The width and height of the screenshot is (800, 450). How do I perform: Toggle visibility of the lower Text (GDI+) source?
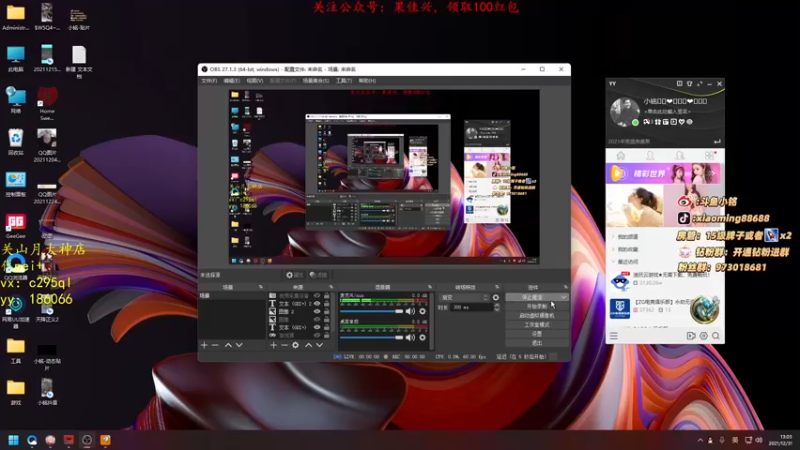317,327
